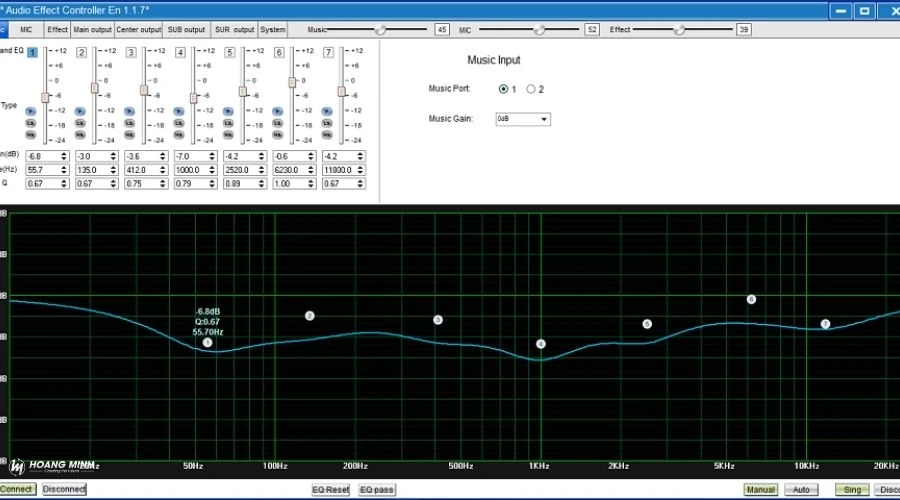Switch to the SUB output tab
900x500 pixels.
[x=187, y=30]
